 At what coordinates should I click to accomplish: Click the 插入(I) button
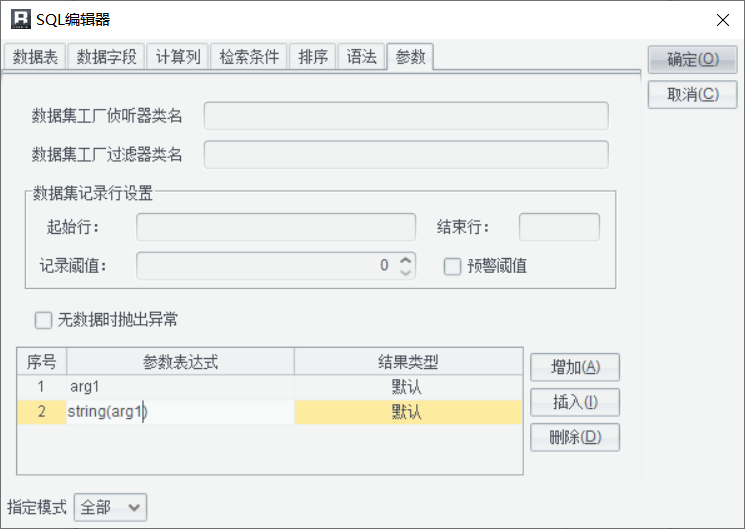pos(575,402)
